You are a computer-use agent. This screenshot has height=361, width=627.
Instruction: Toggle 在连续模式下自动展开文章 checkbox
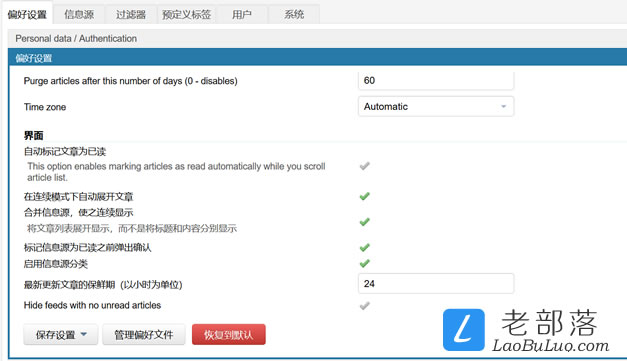tap(364, 196)
